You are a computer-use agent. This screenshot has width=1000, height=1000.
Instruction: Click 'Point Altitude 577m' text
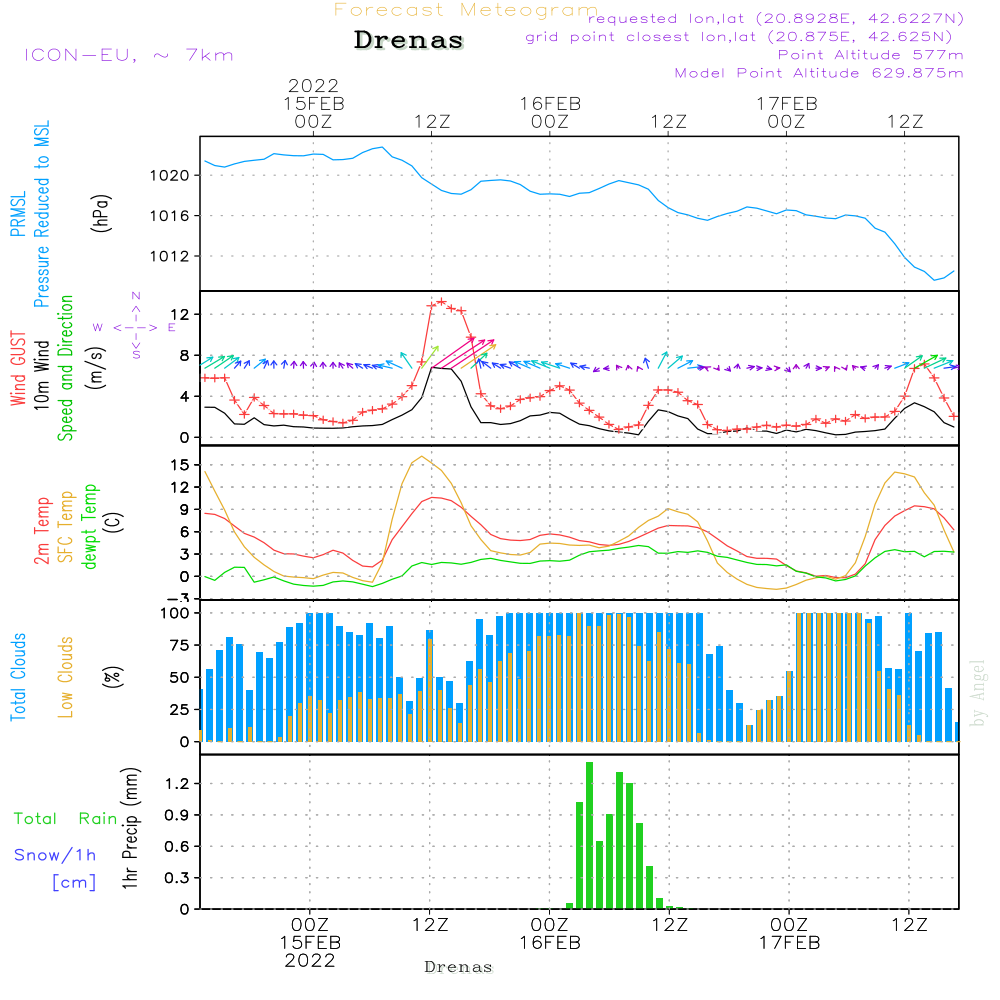[x=871, y=55]
